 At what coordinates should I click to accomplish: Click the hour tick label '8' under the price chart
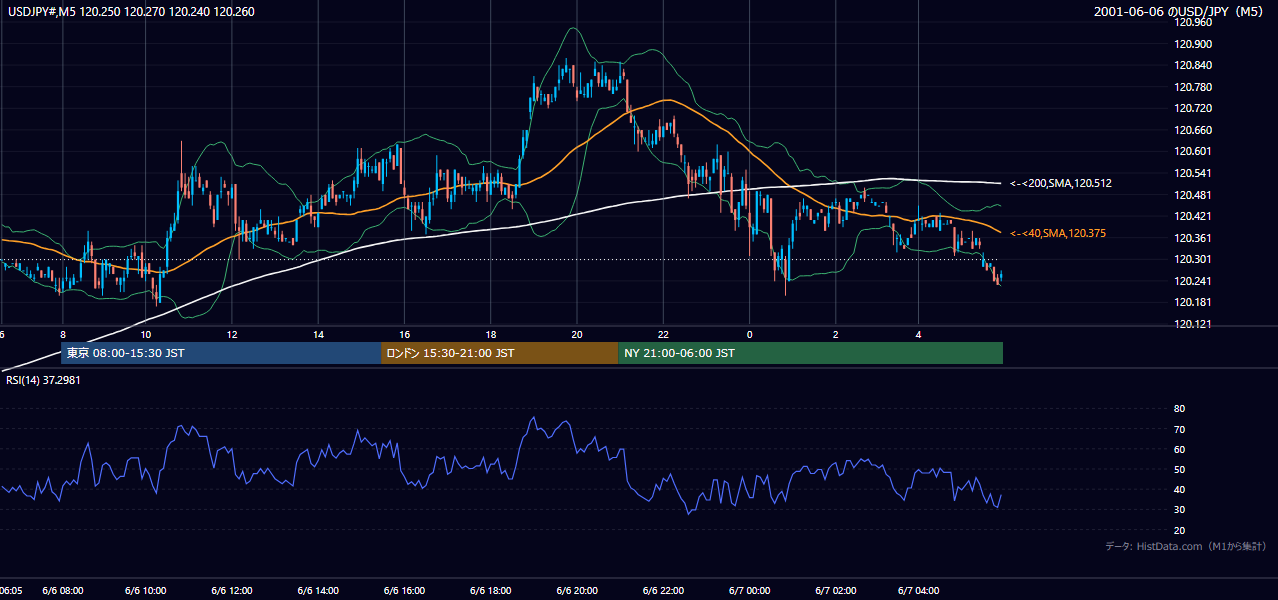[x=62, y=334]
